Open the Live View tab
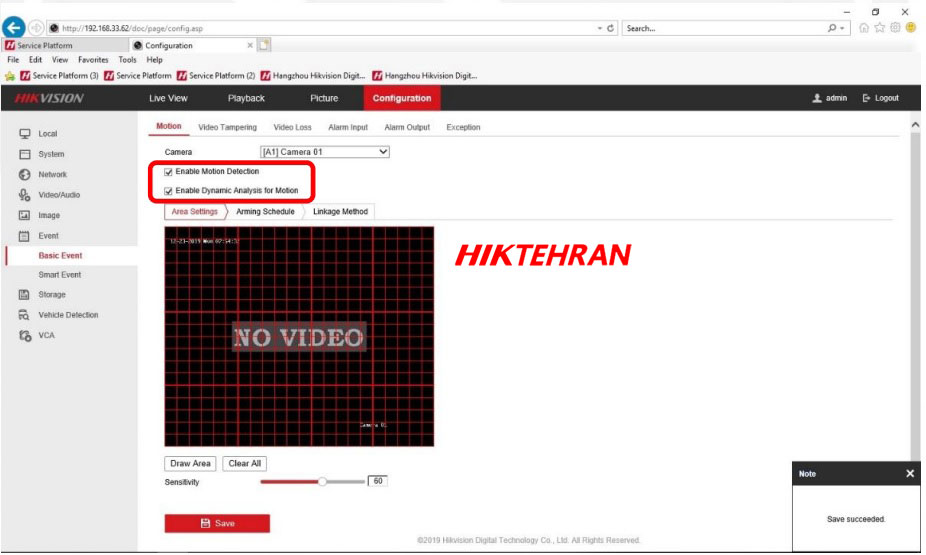The width and height of the screenshot is (926, 555). coord(168,98)
